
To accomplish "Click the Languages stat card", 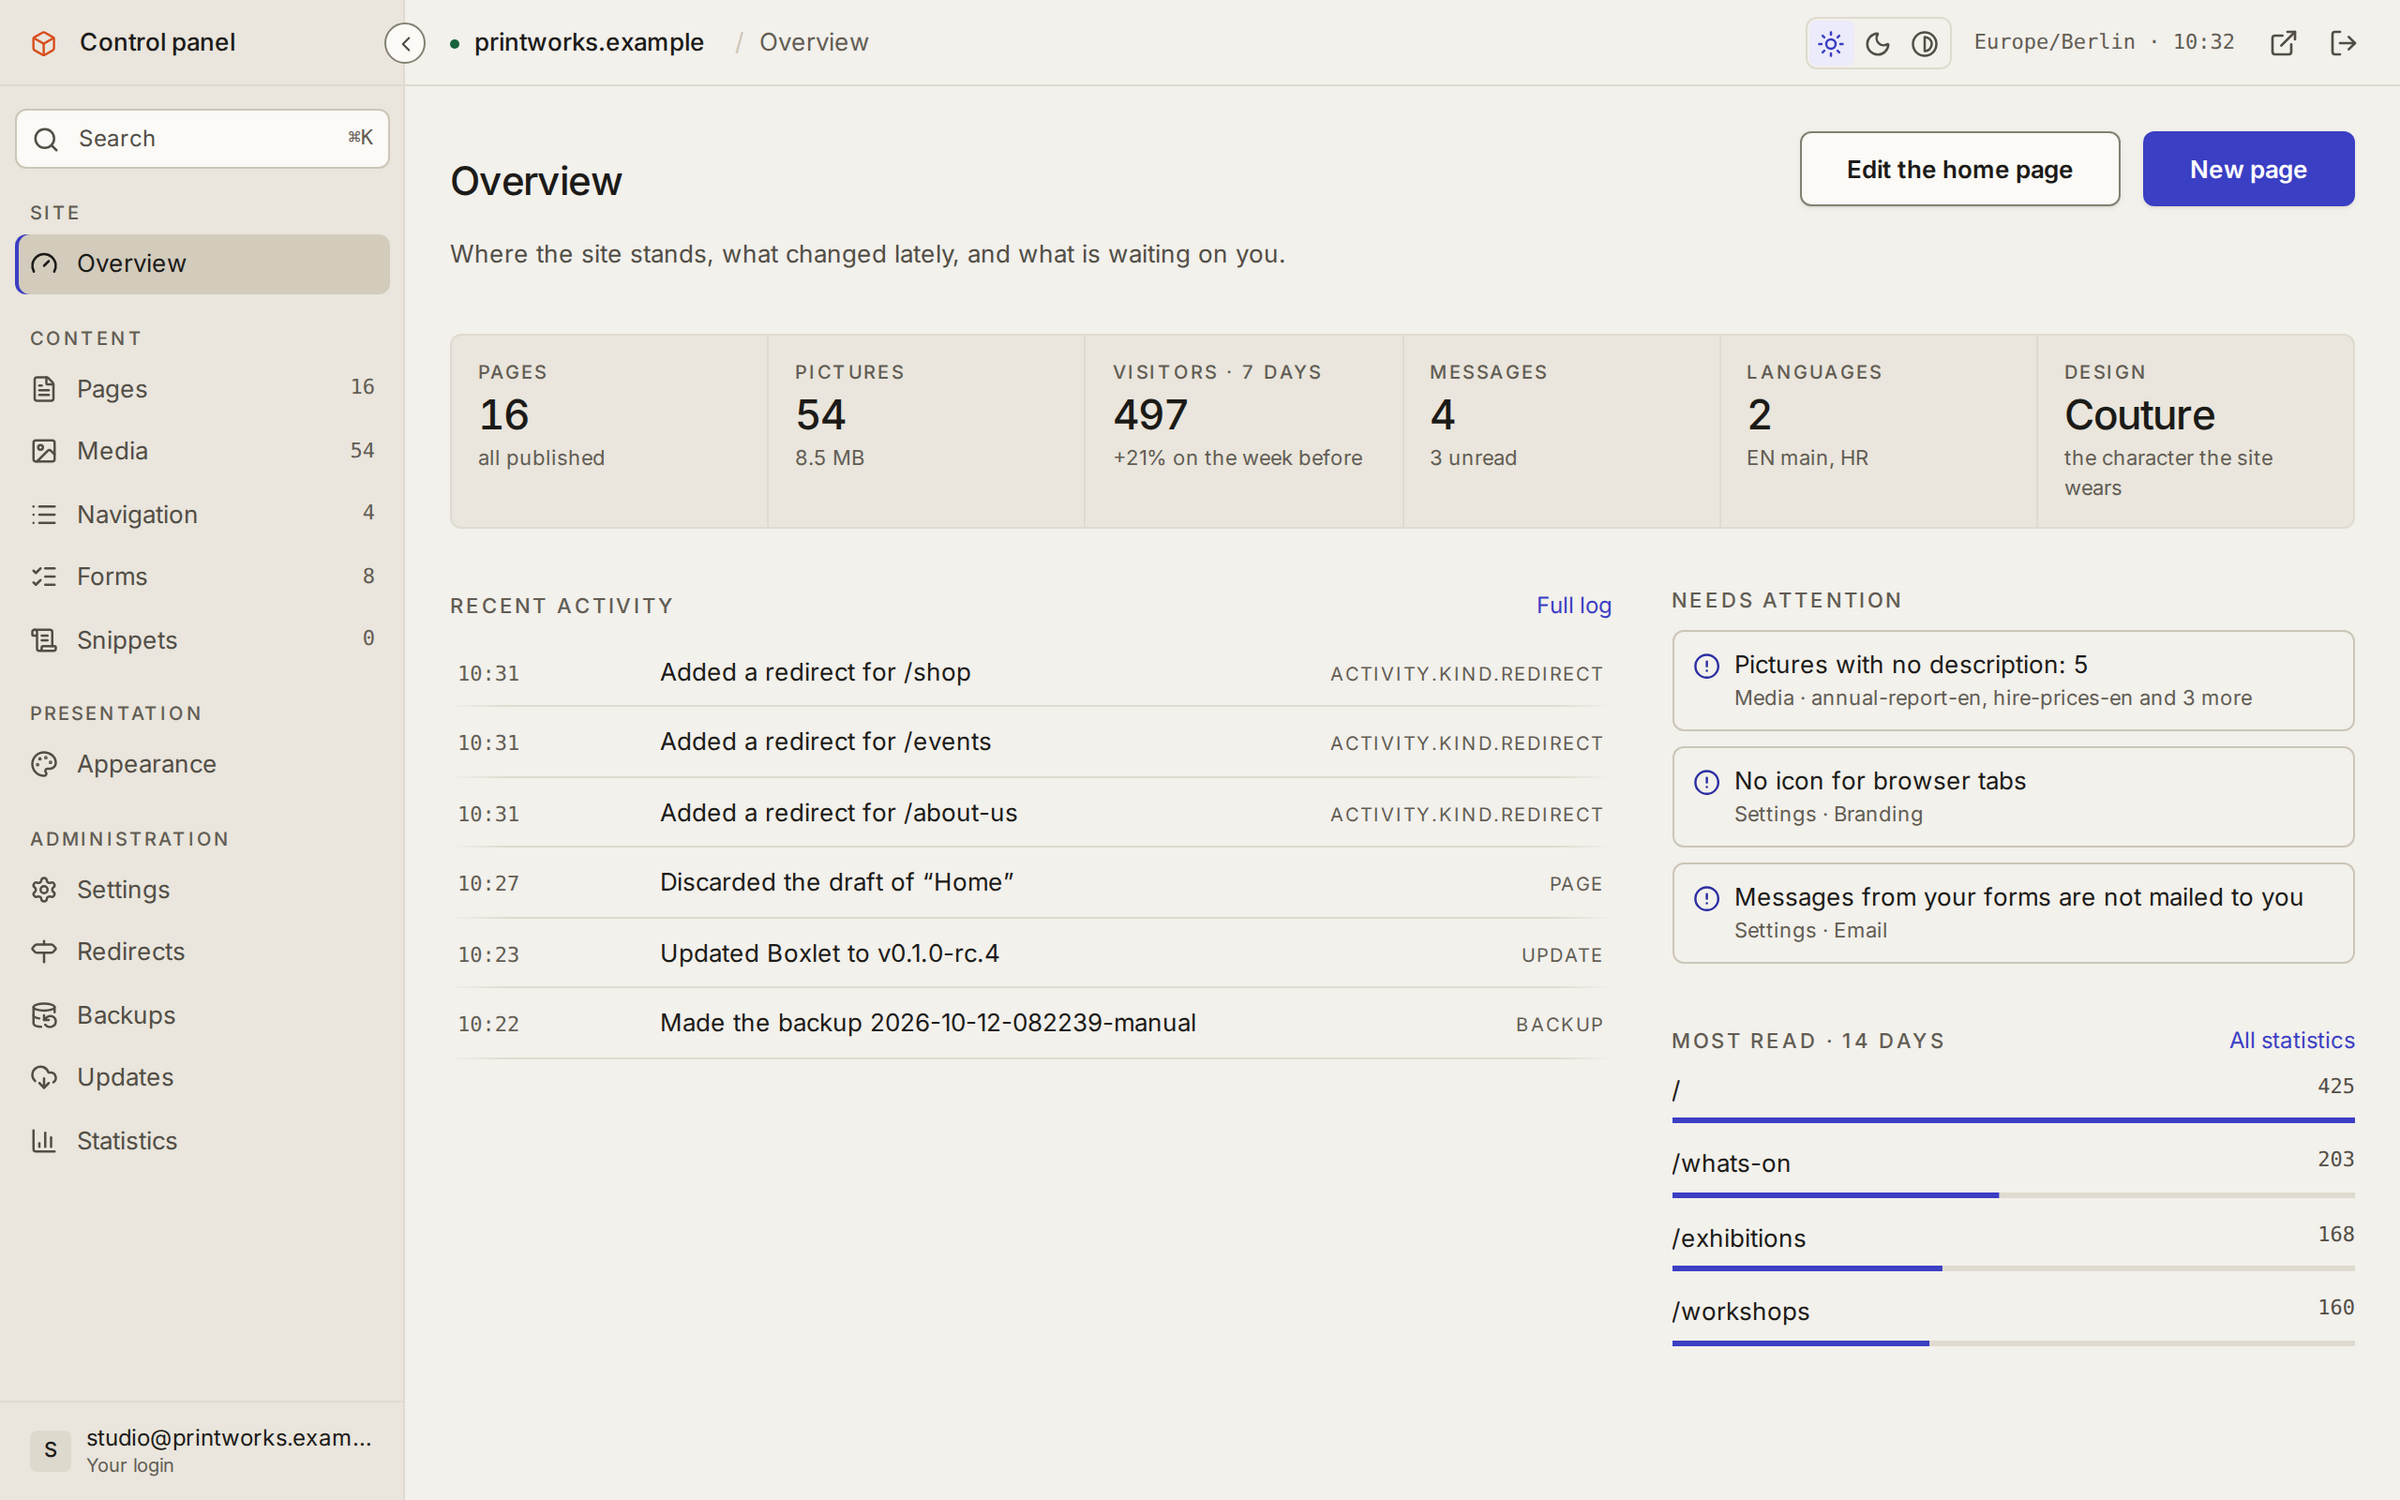I will [x=1878, y=431].
